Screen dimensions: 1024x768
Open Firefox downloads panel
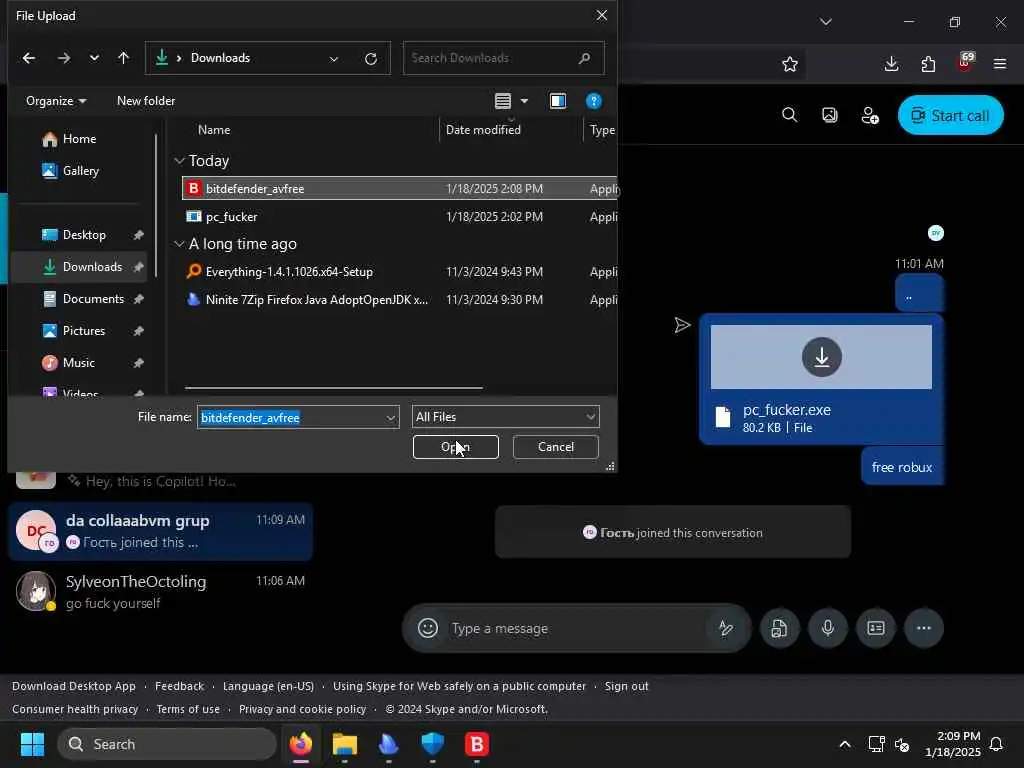(x=891, y=64)
